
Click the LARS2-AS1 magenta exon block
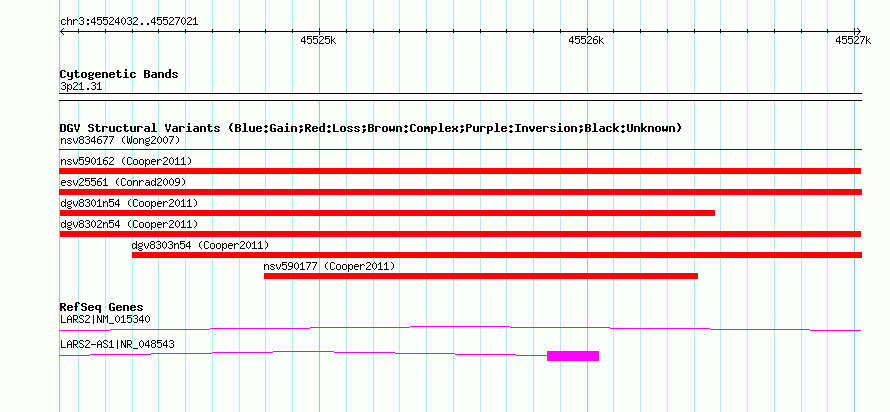[x=573, y=356]
